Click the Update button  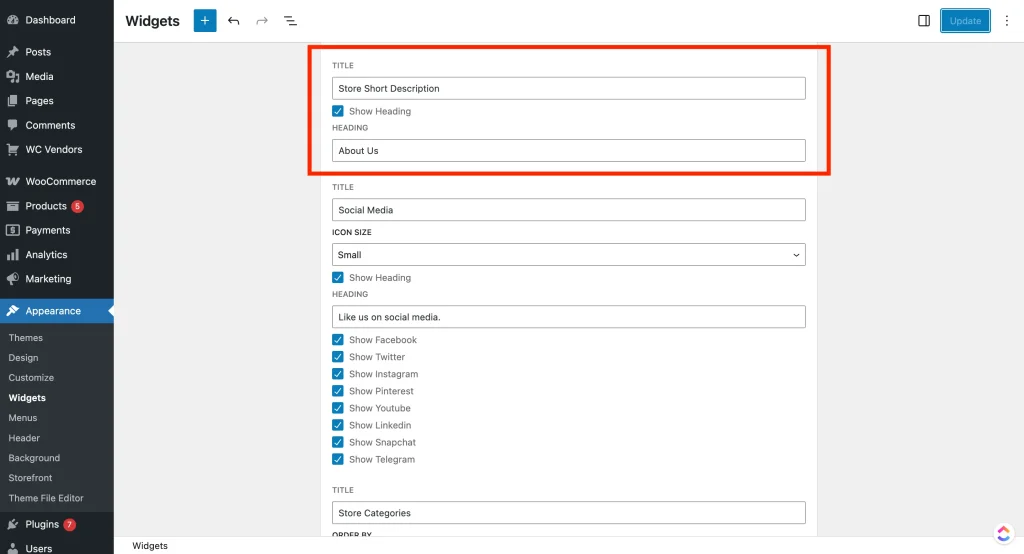pyautogui.click(x=965, y=21)
